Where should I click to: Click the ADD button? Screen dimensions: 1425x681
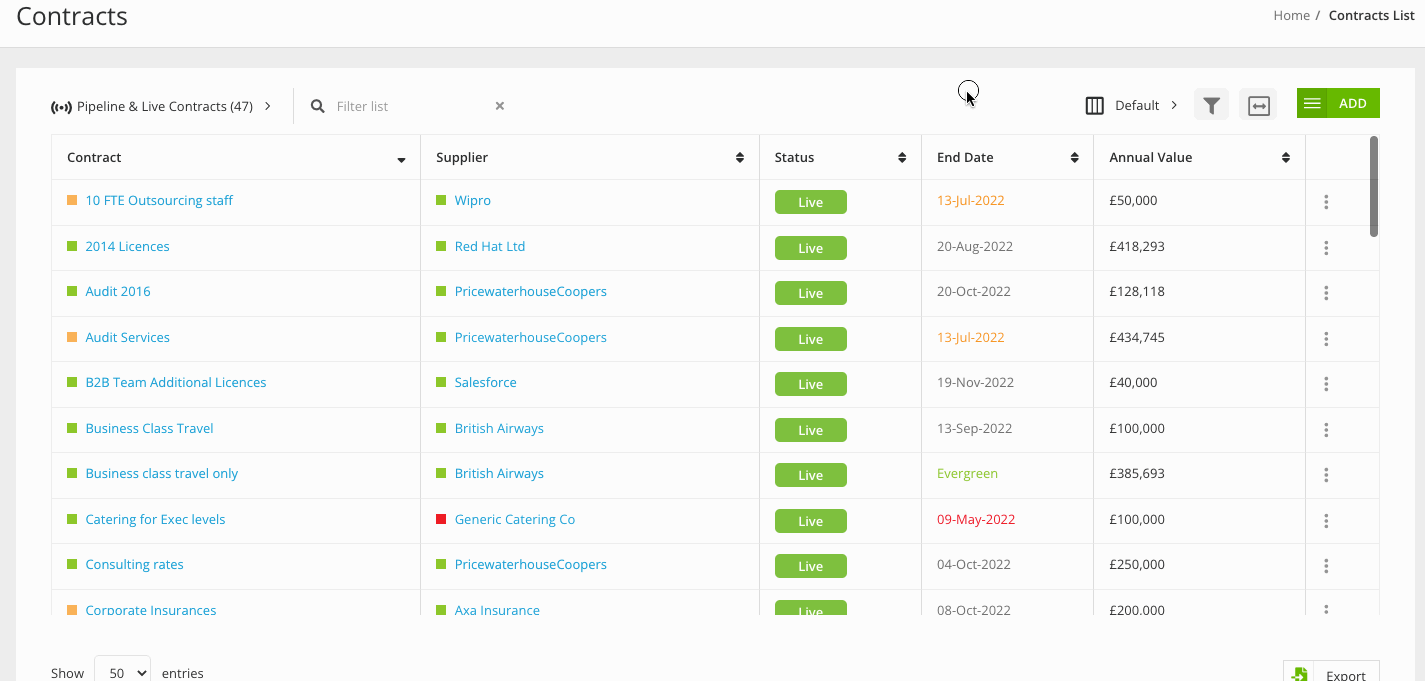pyautogui.click(x=1338, y=103)
